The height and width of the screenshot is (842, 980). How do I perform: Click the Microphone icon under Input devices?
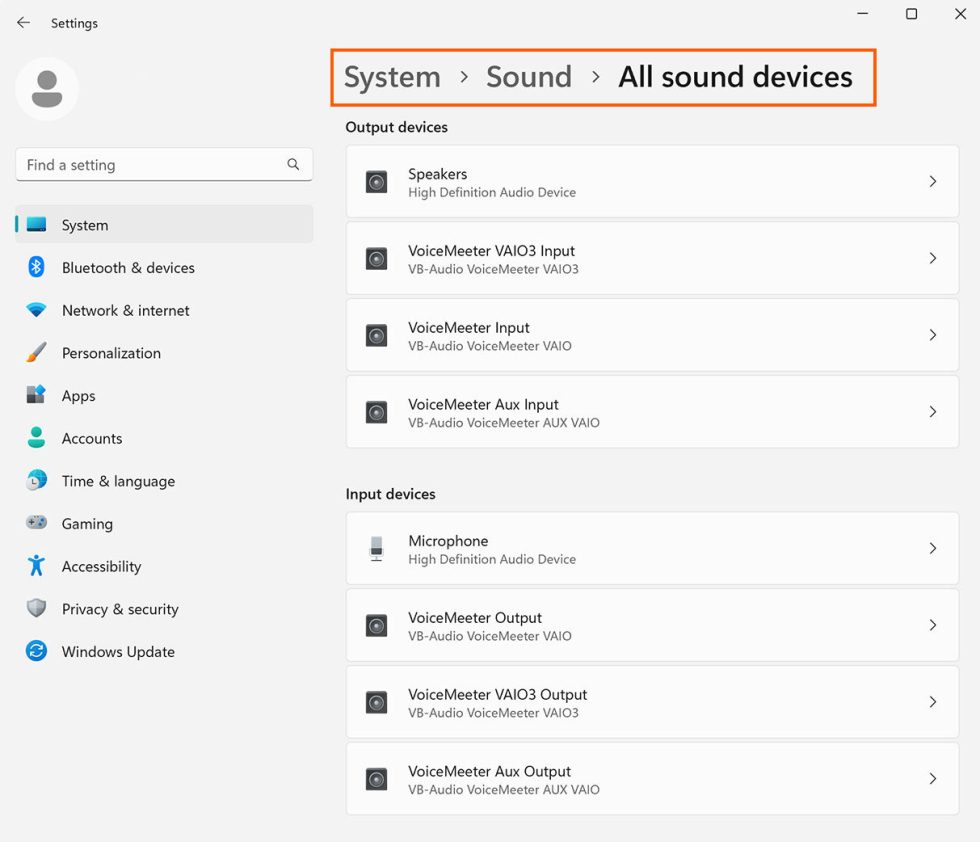click(376, 548)
